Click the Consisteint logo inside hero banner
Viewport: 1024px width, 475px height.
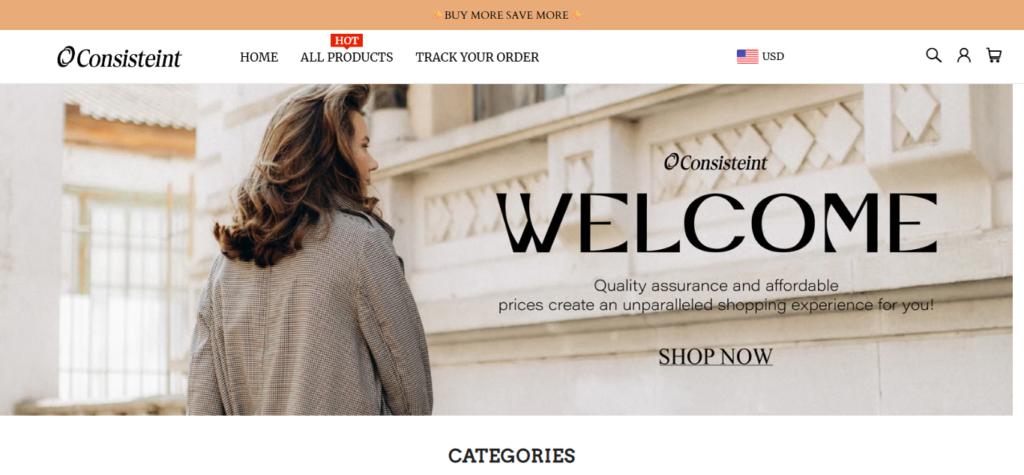(716, 162)
